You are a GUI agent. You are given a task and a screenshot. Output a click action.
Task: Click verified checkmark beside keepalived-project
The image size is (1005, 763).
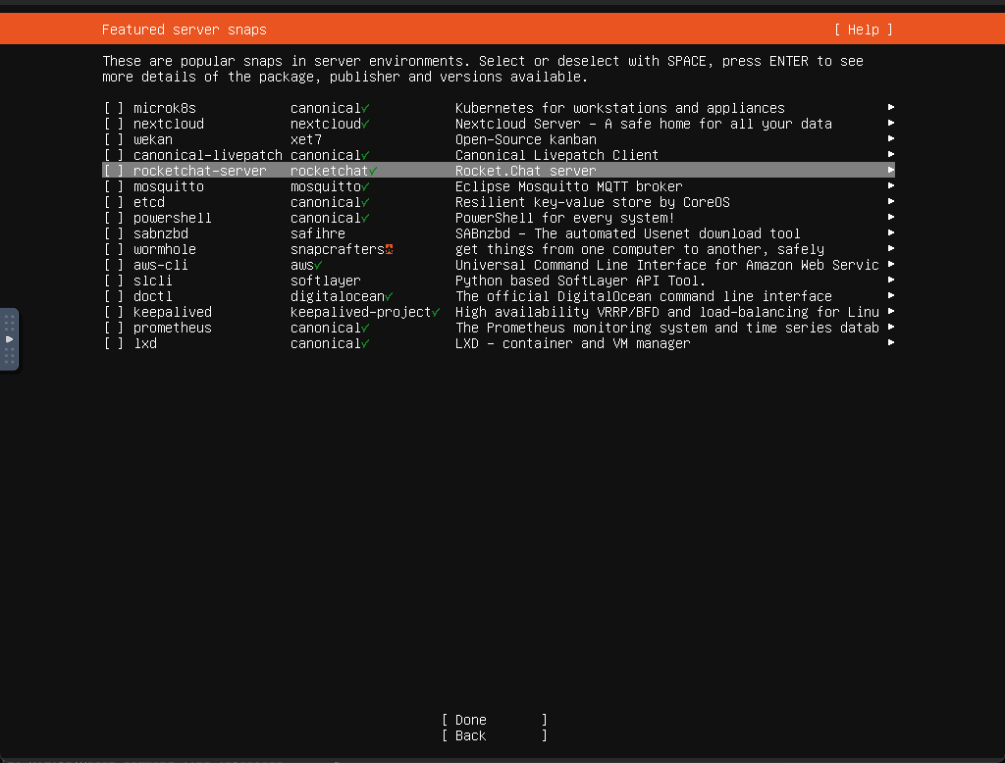tap(436, 312)
